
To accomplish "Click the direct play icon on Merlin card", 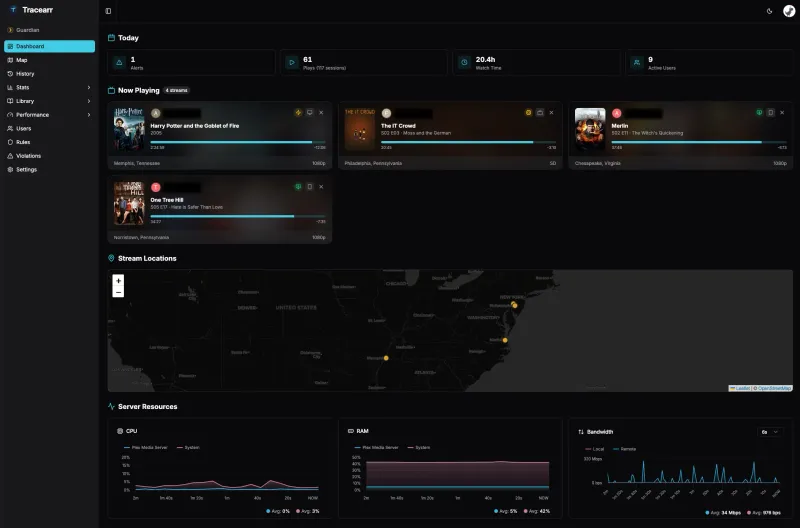I will 759,113.
